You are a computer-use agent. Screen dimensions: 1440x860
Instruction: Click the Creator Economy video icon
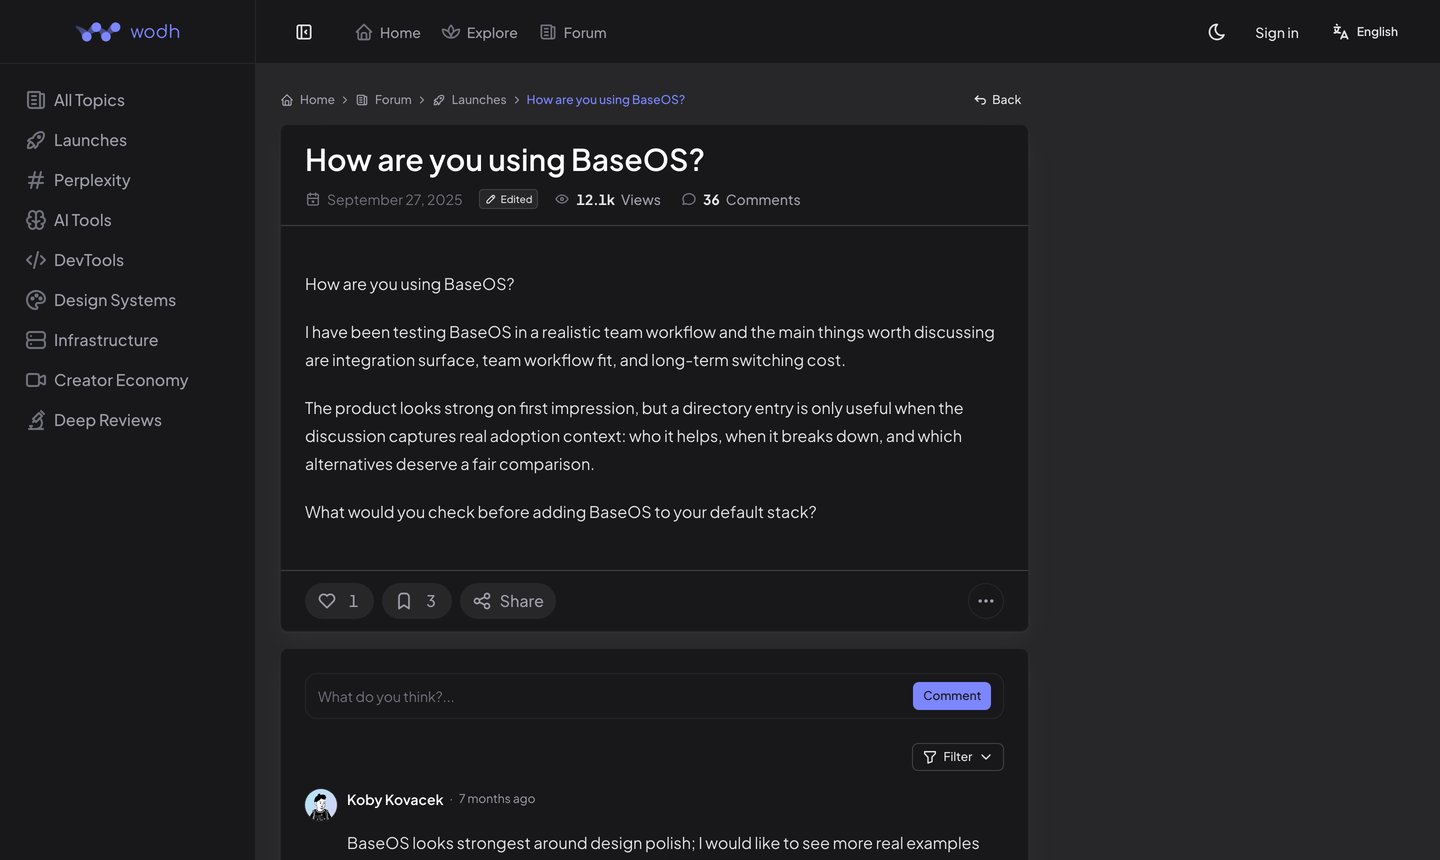36,380
